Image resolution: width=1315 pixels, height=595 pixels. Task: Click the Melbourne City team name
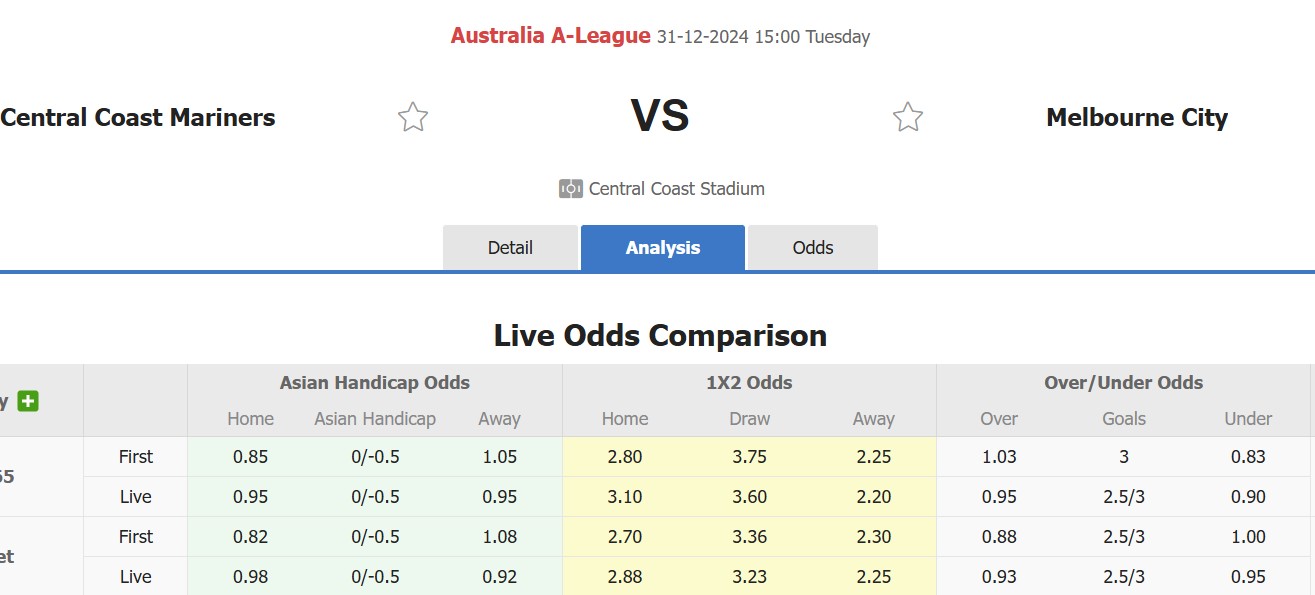[x=1136, y=117]
